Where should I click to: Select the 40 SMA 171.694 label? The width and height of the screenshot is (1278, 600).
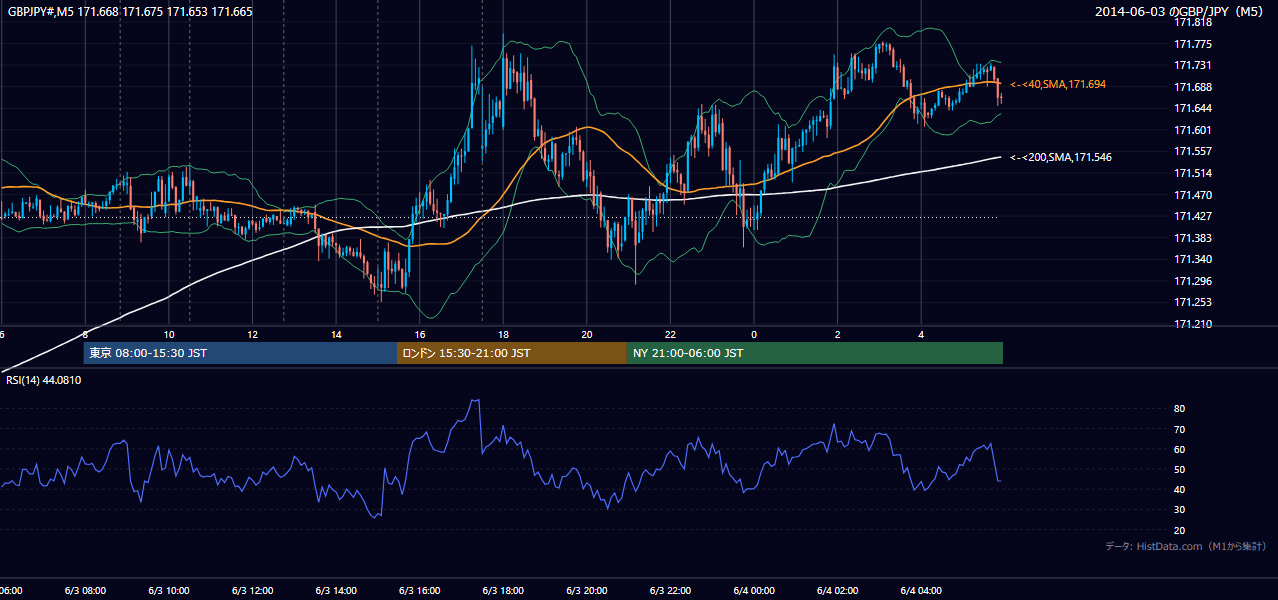(x=1058, y=85)
